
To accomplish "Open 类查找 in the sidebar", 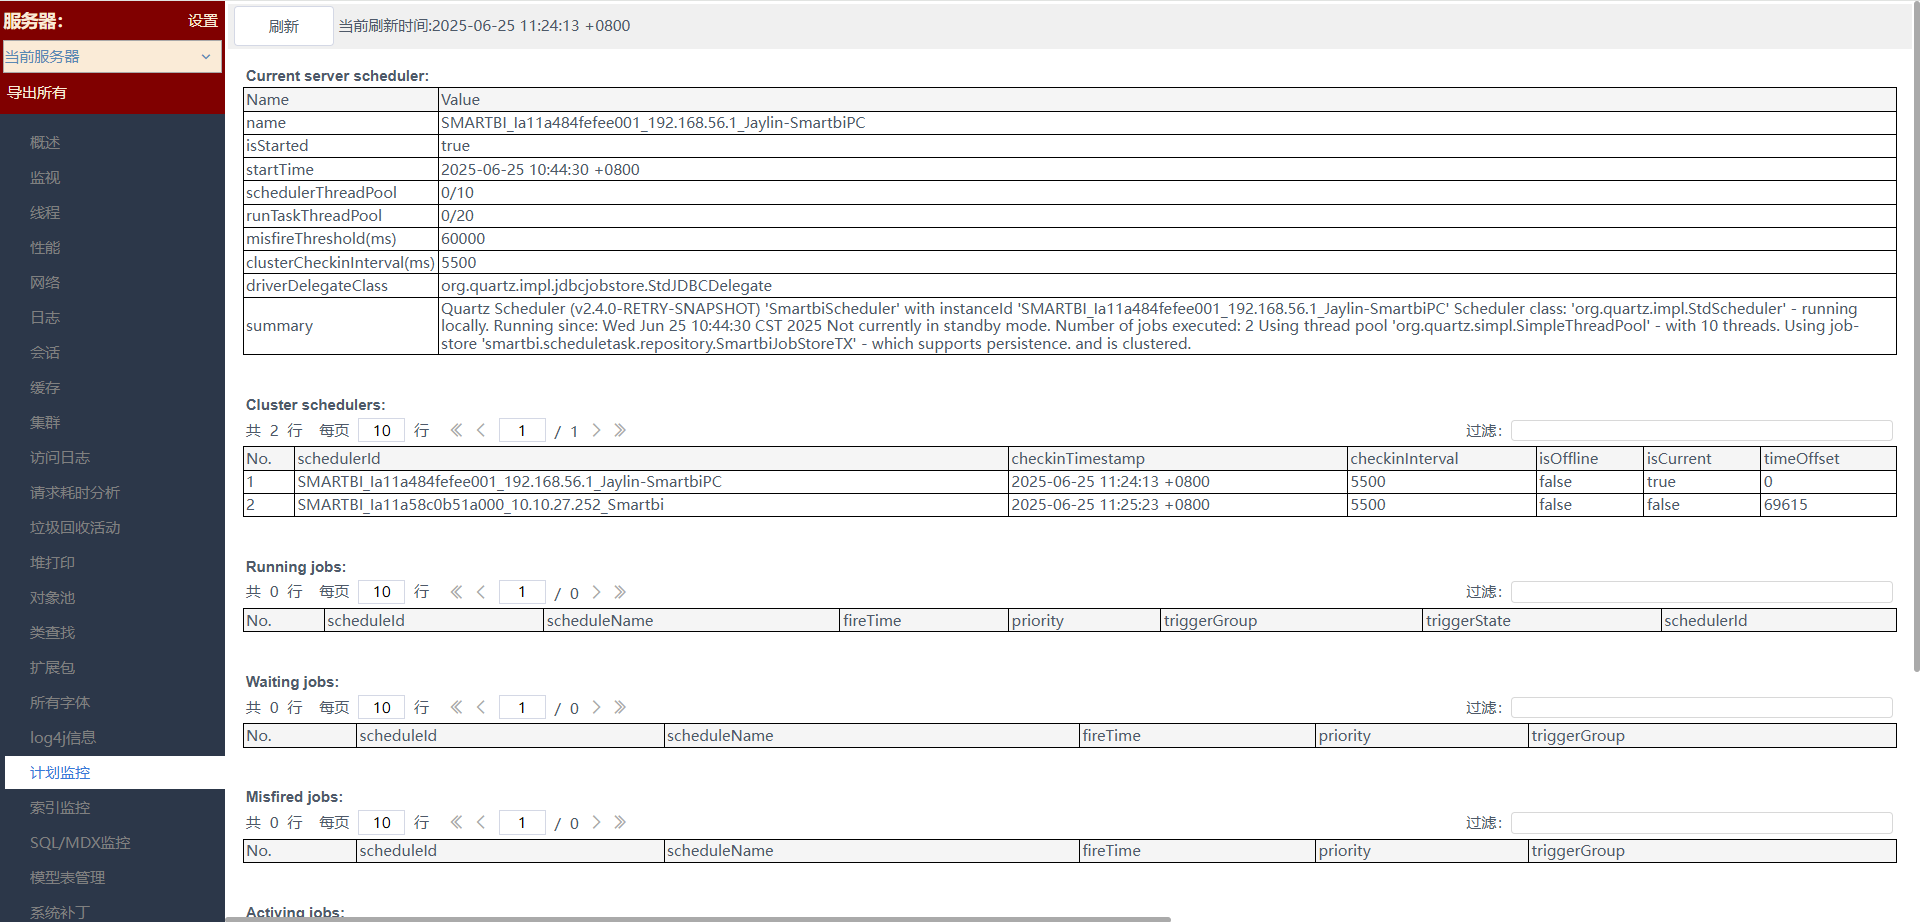I will click(52, 633).
